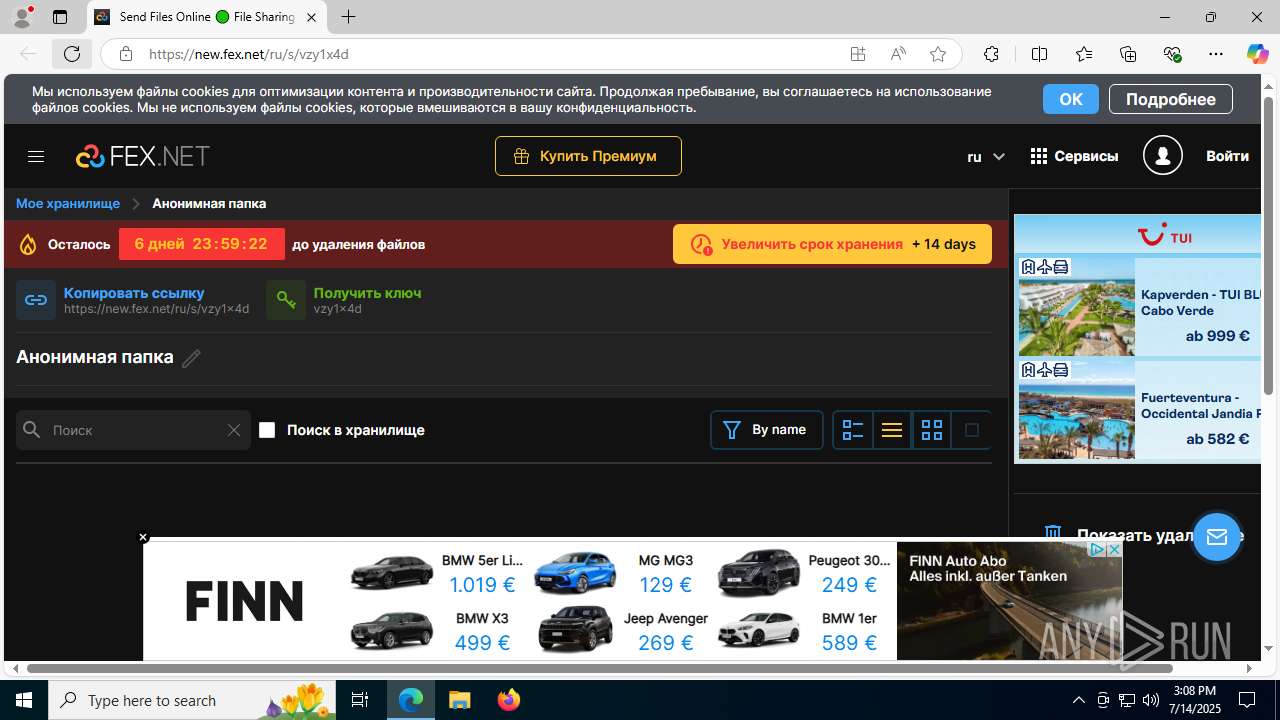Toggle the Поиск в хранилище checkbox
This screenshot has height=720, width=1280.
coord(267,430)
